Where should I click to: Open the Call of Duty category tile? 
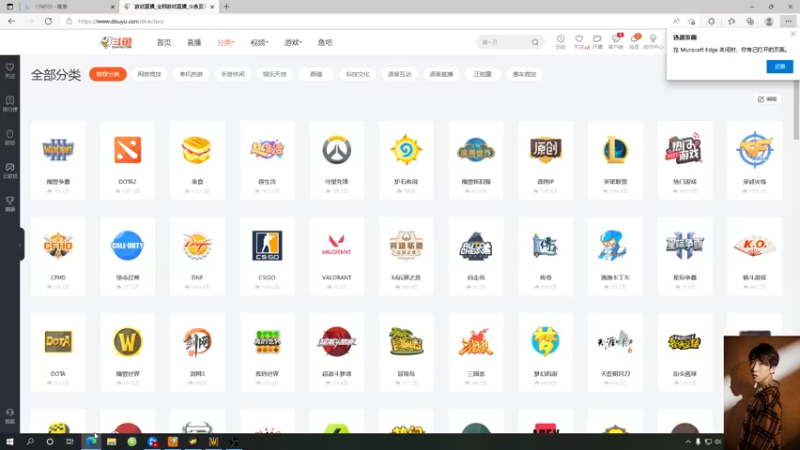point(128,256)
